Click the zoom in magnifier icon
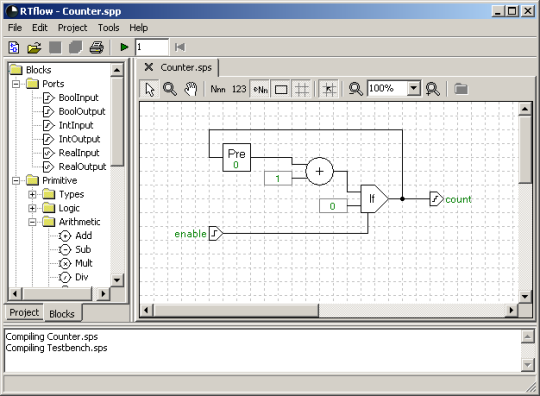Screen dimensions: 540x396 [433, 89]
